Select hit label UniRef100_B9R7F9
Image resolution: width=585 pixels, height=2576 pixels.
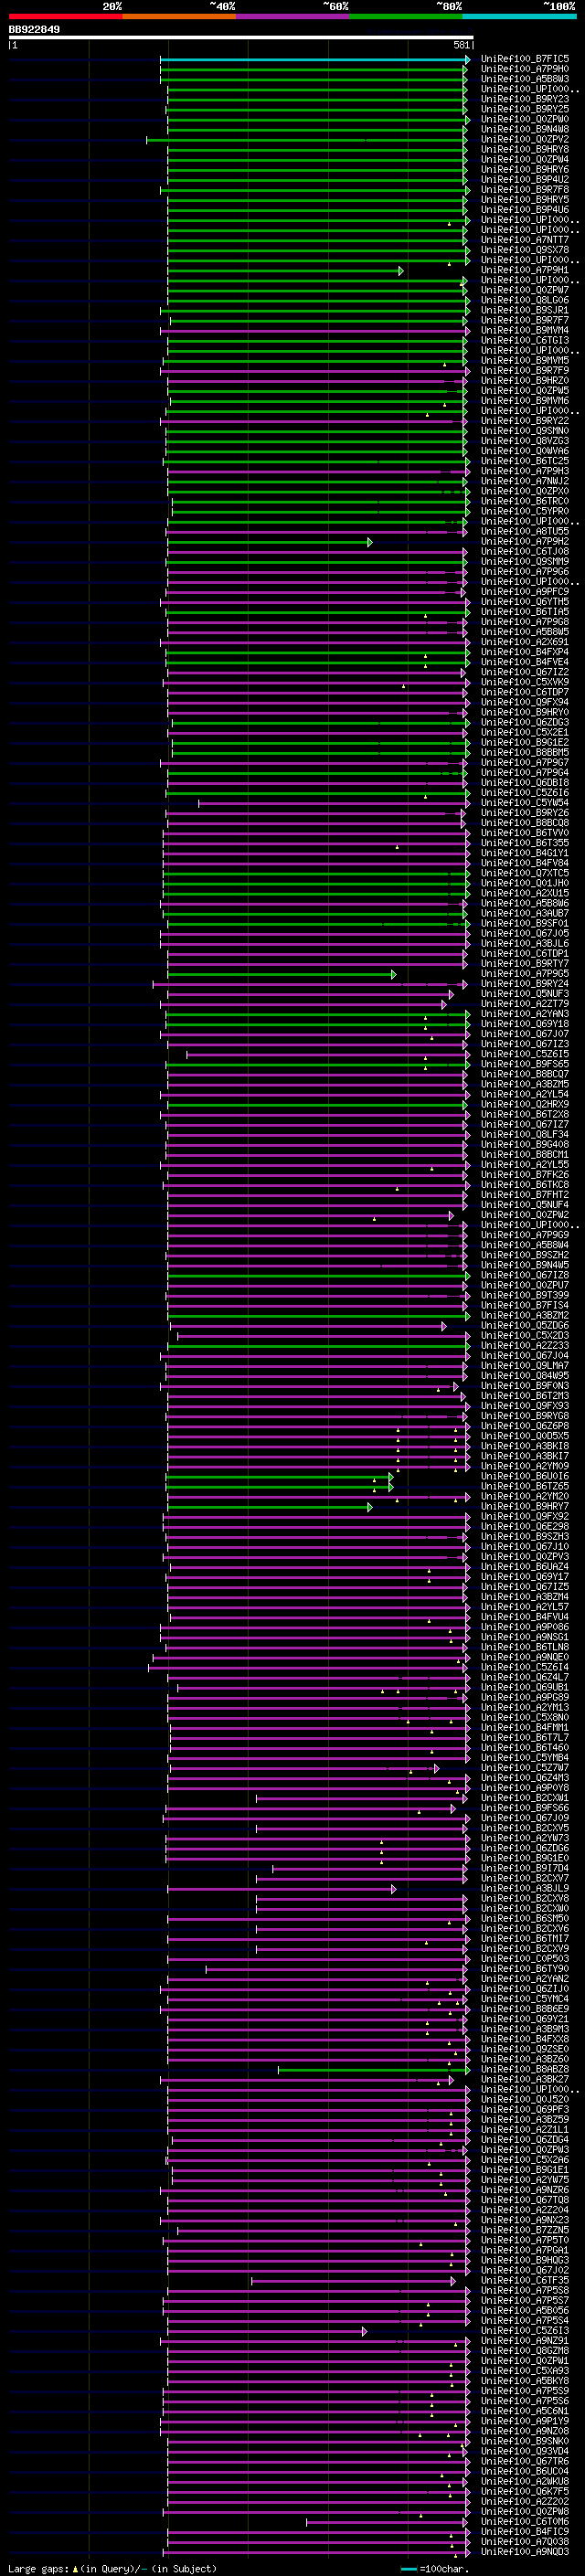pyautogui.click(x=525, y=371)
